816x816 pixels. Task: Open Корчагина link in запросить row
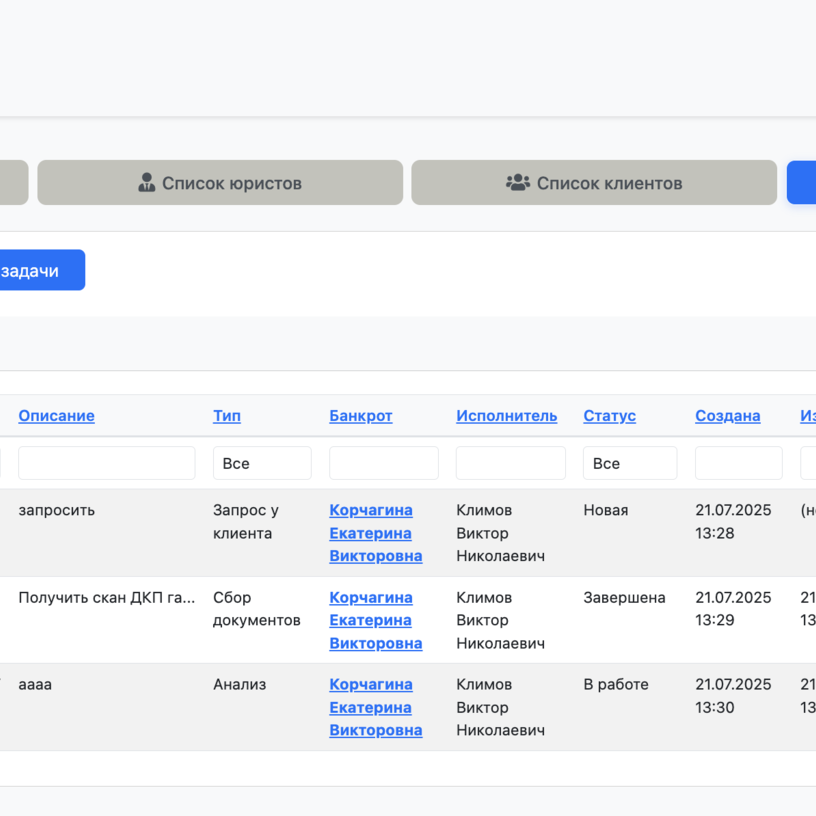(376, 533)
